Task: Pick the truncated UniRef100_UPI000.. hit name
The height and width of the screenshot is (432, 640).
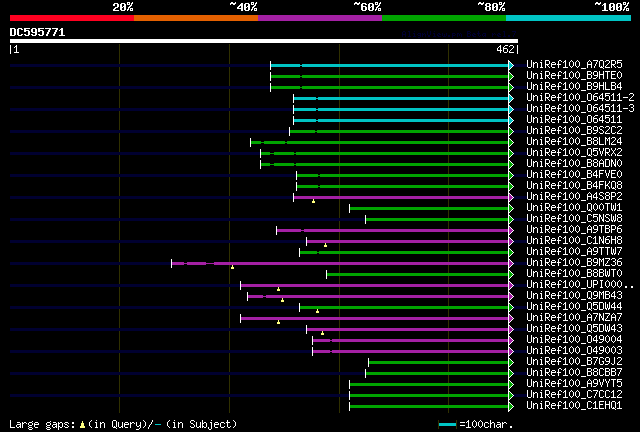Action: [x=580, y=285]
